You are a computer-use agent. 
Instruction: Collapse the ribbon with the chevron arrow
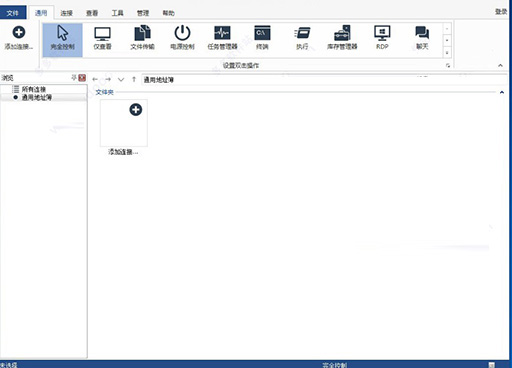click(x=500, y=65)
